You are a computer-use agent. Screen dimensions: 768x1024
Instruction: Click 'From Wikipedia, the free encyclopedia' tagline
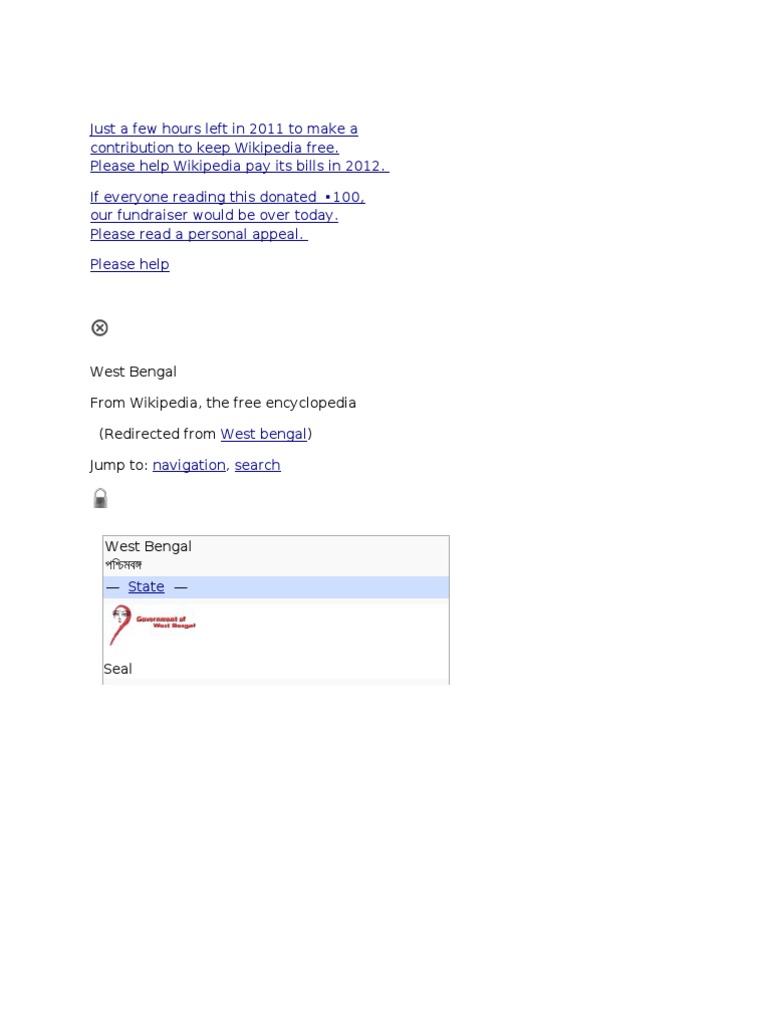[223, 402]
